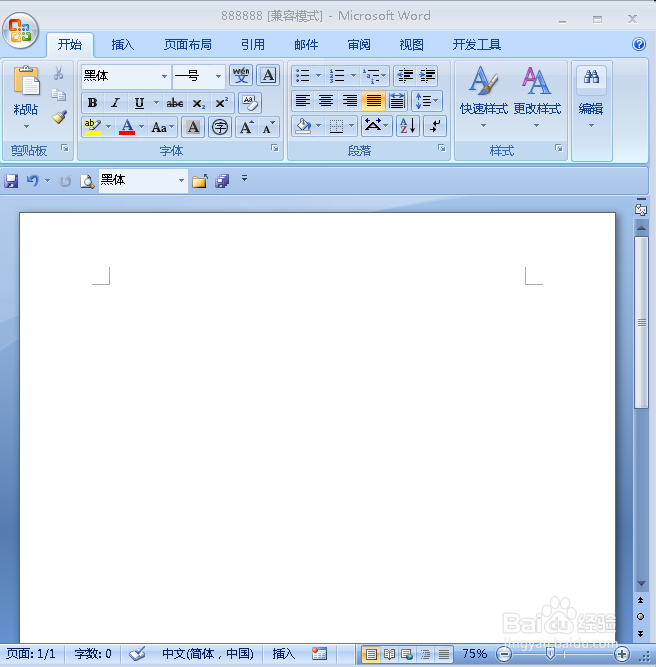Expand numbering list dropdown arrow

[x=353, y=76]
